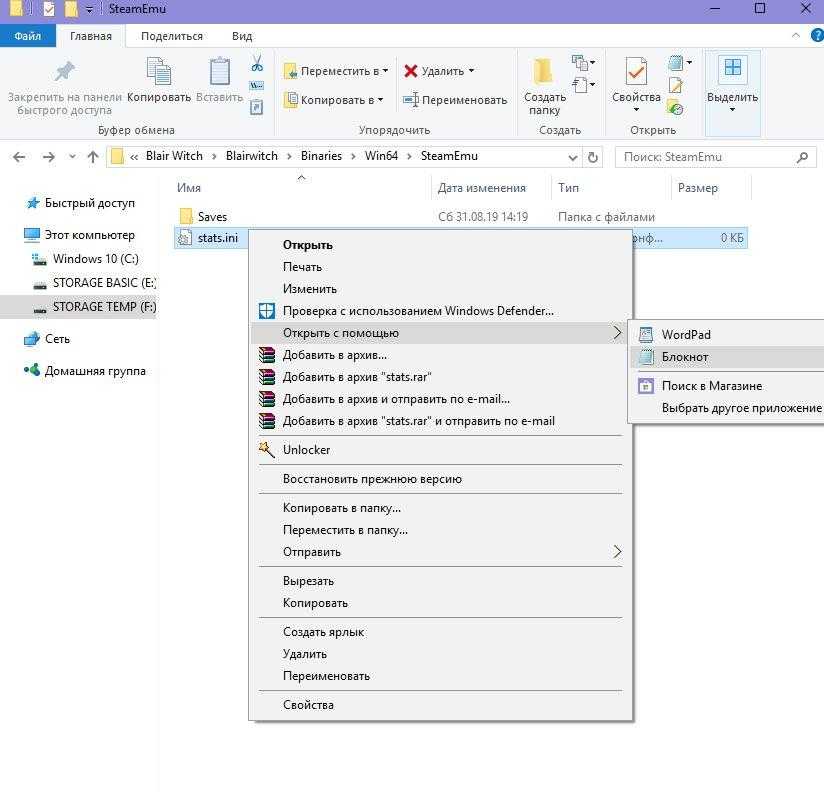Select WordPad from the open-with submenu
Image resolution: width=824 pixels, height=792 pixels.
pos(686,335)
